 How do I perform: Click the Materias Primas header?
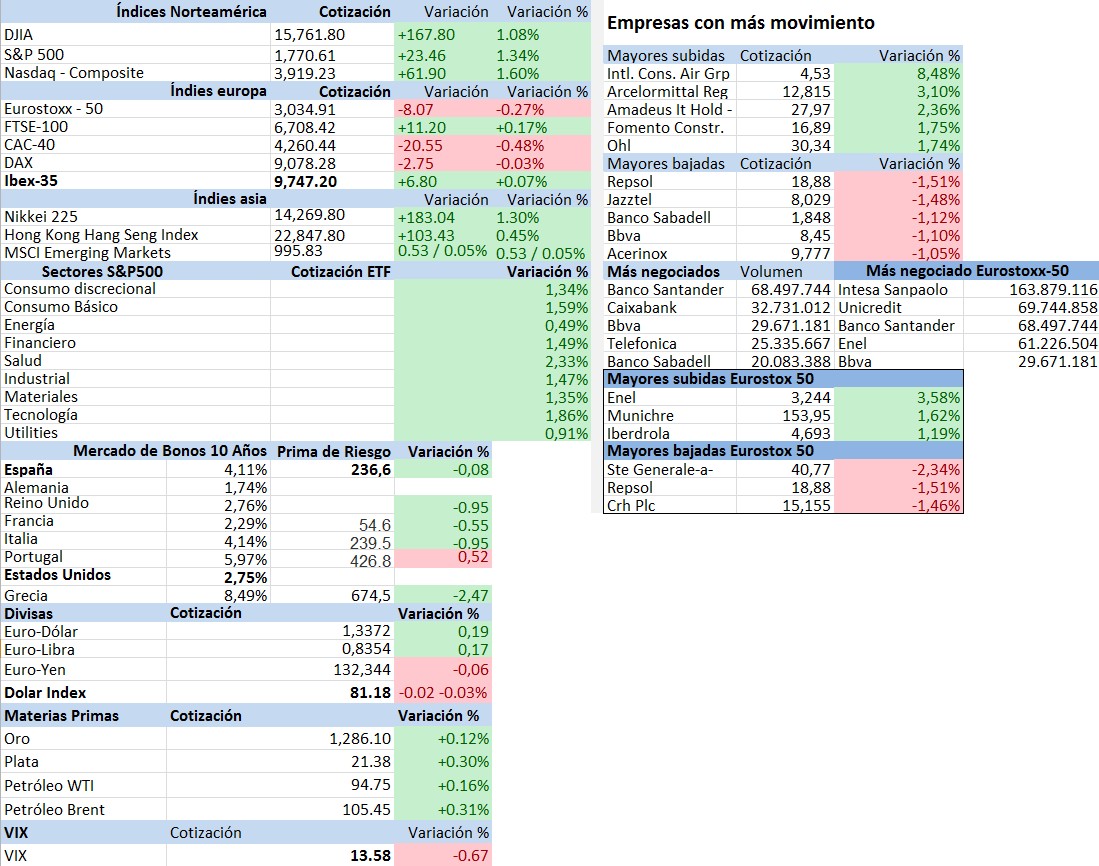62,715
